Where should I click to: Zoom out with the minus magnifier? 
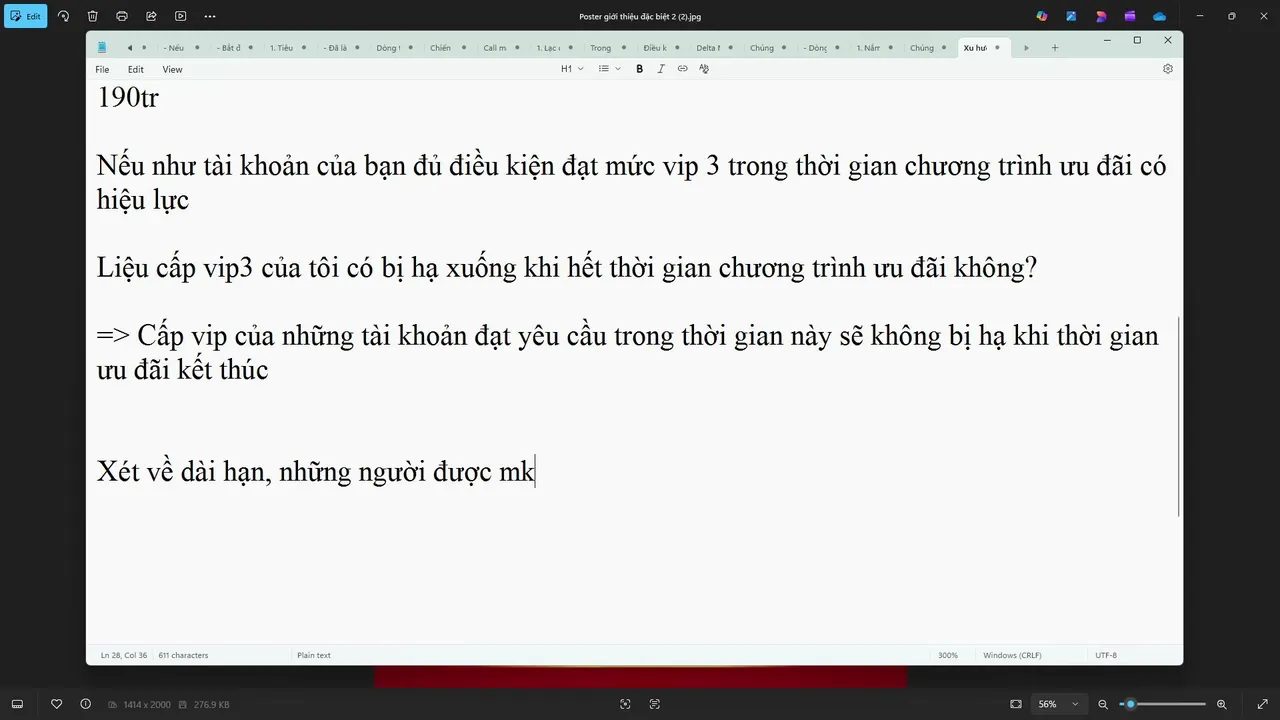click(x=1103, y=704)
